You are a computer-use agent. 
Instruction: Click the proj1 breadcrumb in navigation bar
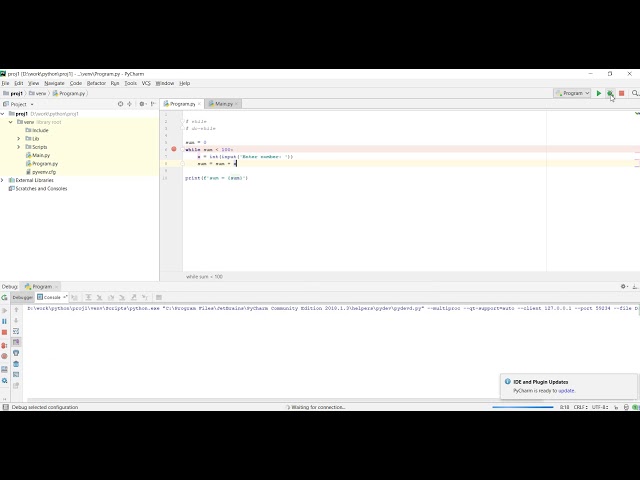coord(13,93)
